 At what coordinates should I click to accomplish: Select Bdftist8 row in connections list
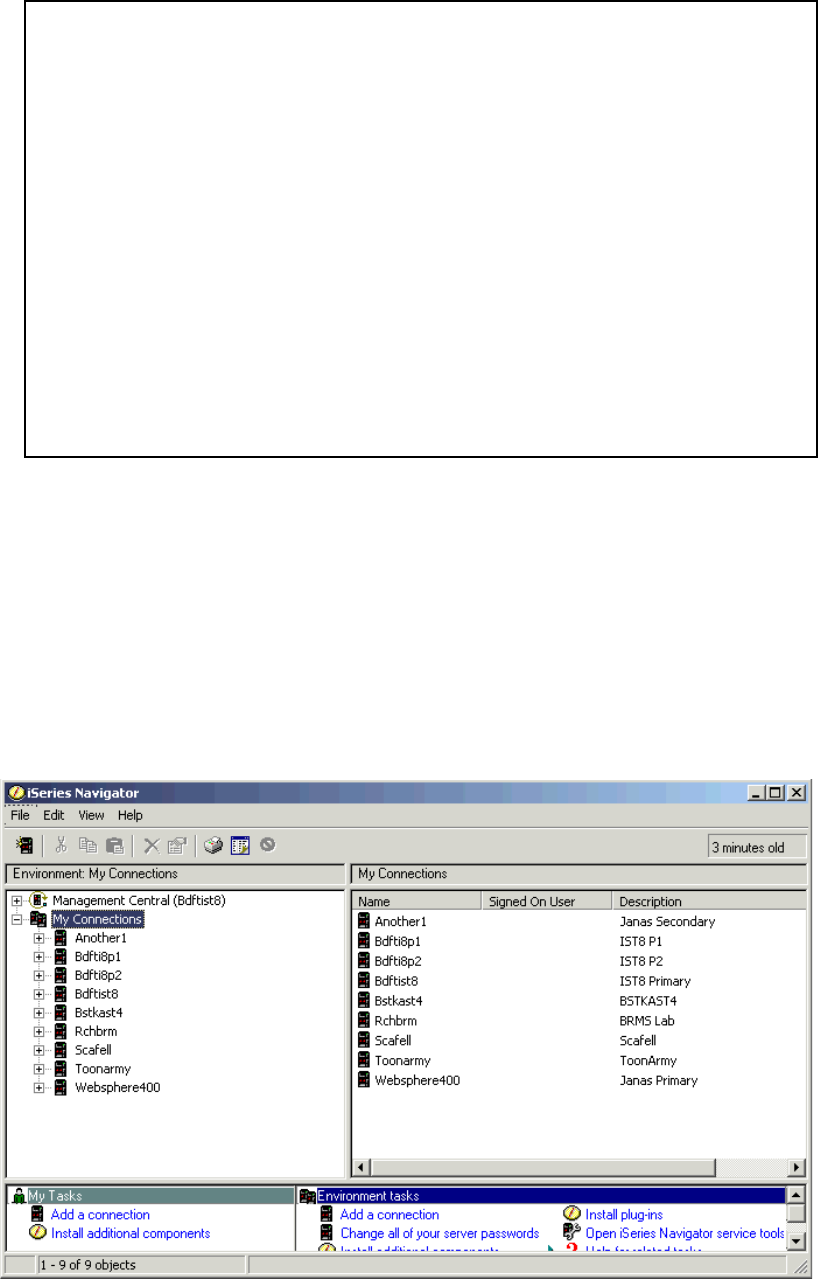580,981
